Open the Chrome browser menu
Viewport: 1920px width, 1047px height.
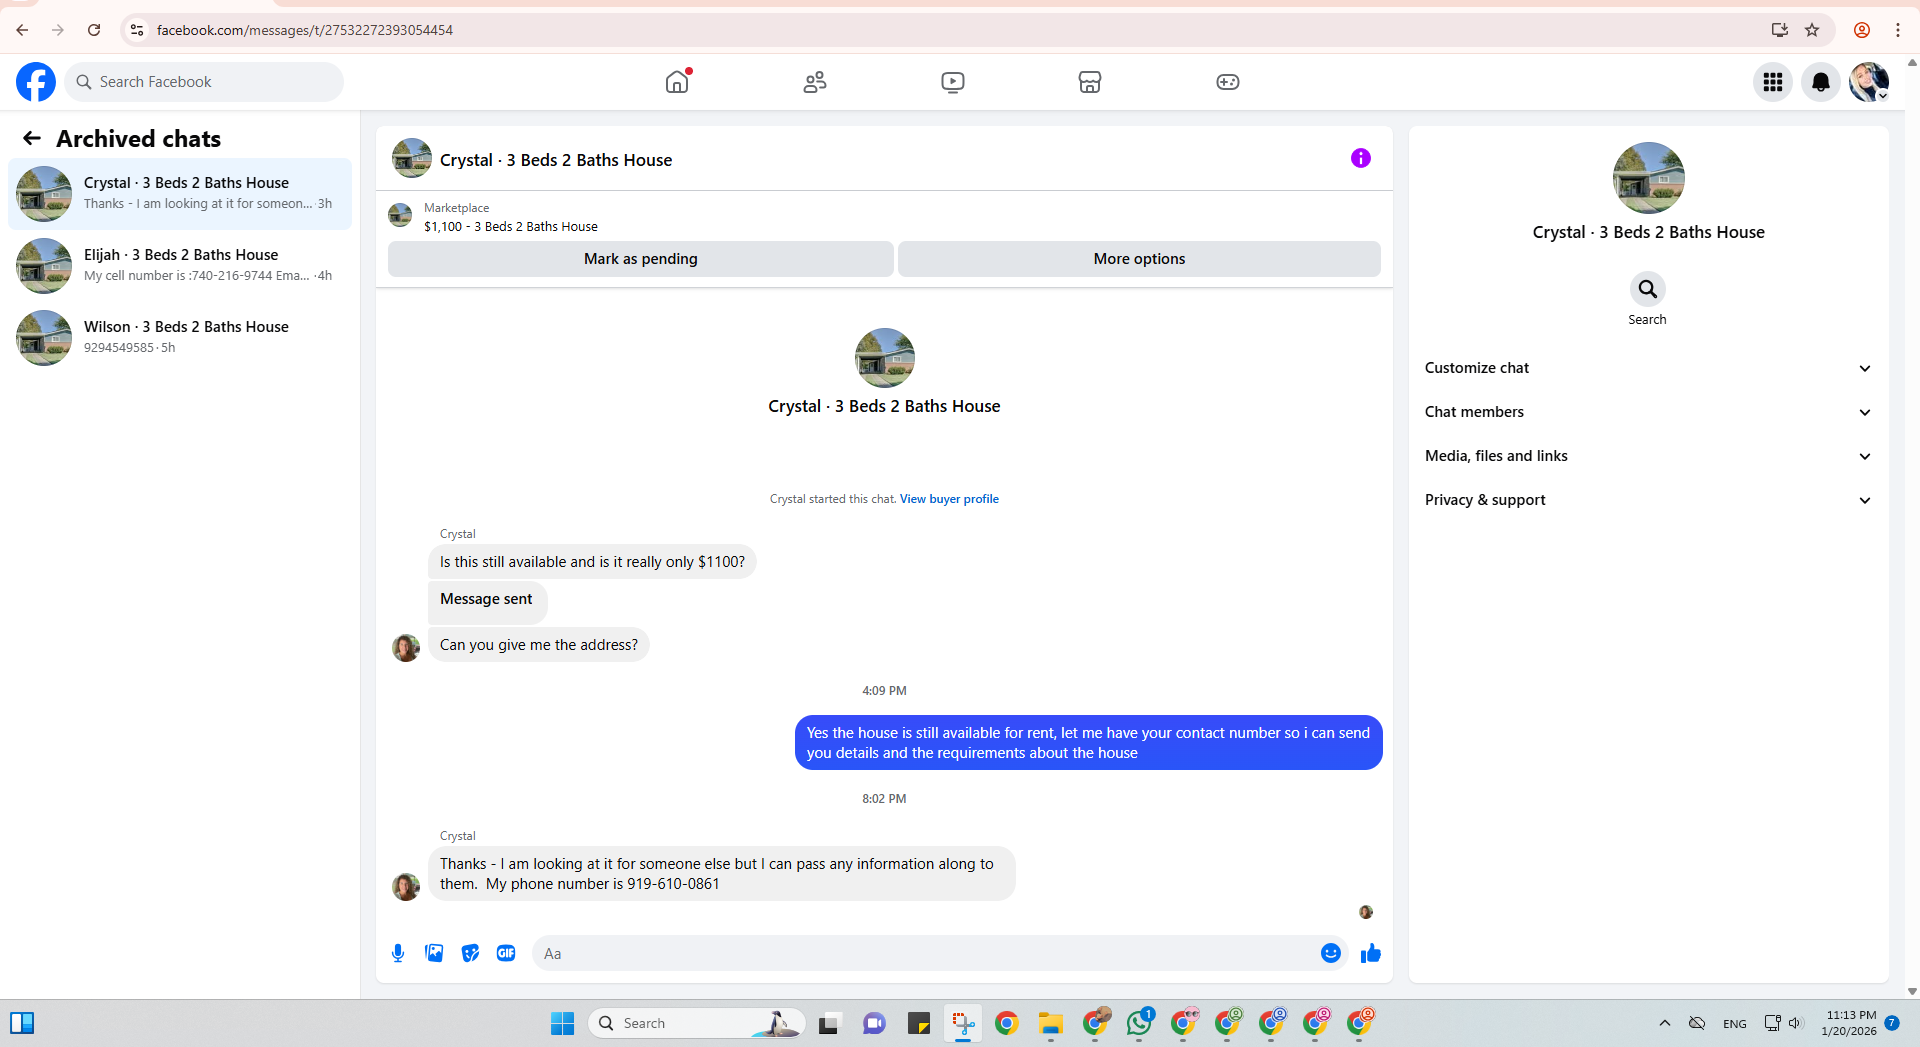coord(1898,30)
